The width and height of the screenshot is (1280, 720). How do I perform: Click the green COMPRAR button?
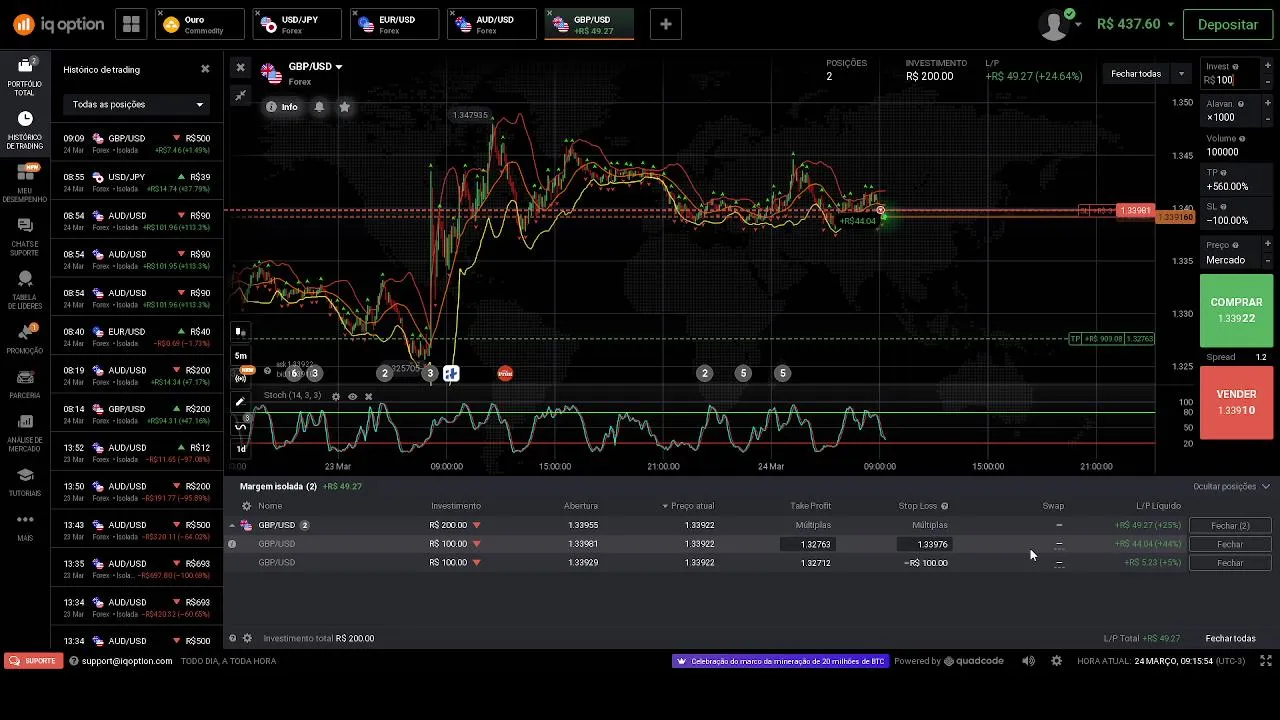pos(1236,310)
